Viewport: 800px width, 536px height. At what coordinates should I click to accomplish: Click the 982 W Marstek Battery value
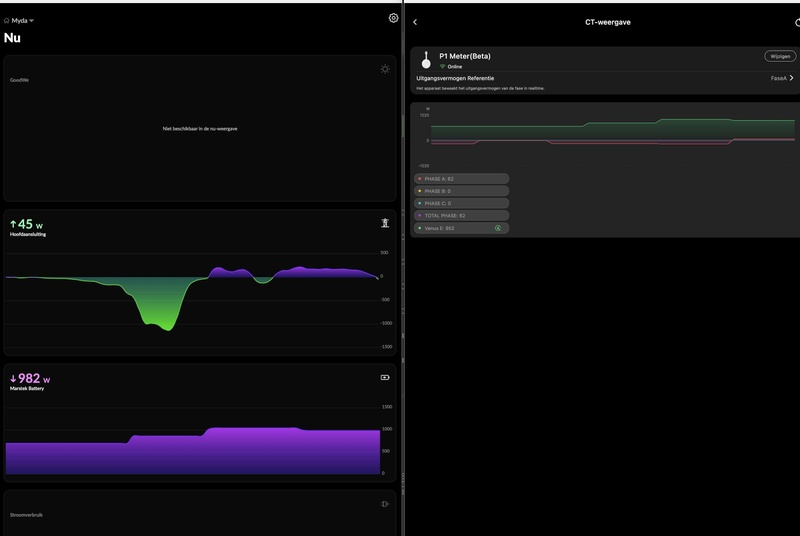pos(30,378)
